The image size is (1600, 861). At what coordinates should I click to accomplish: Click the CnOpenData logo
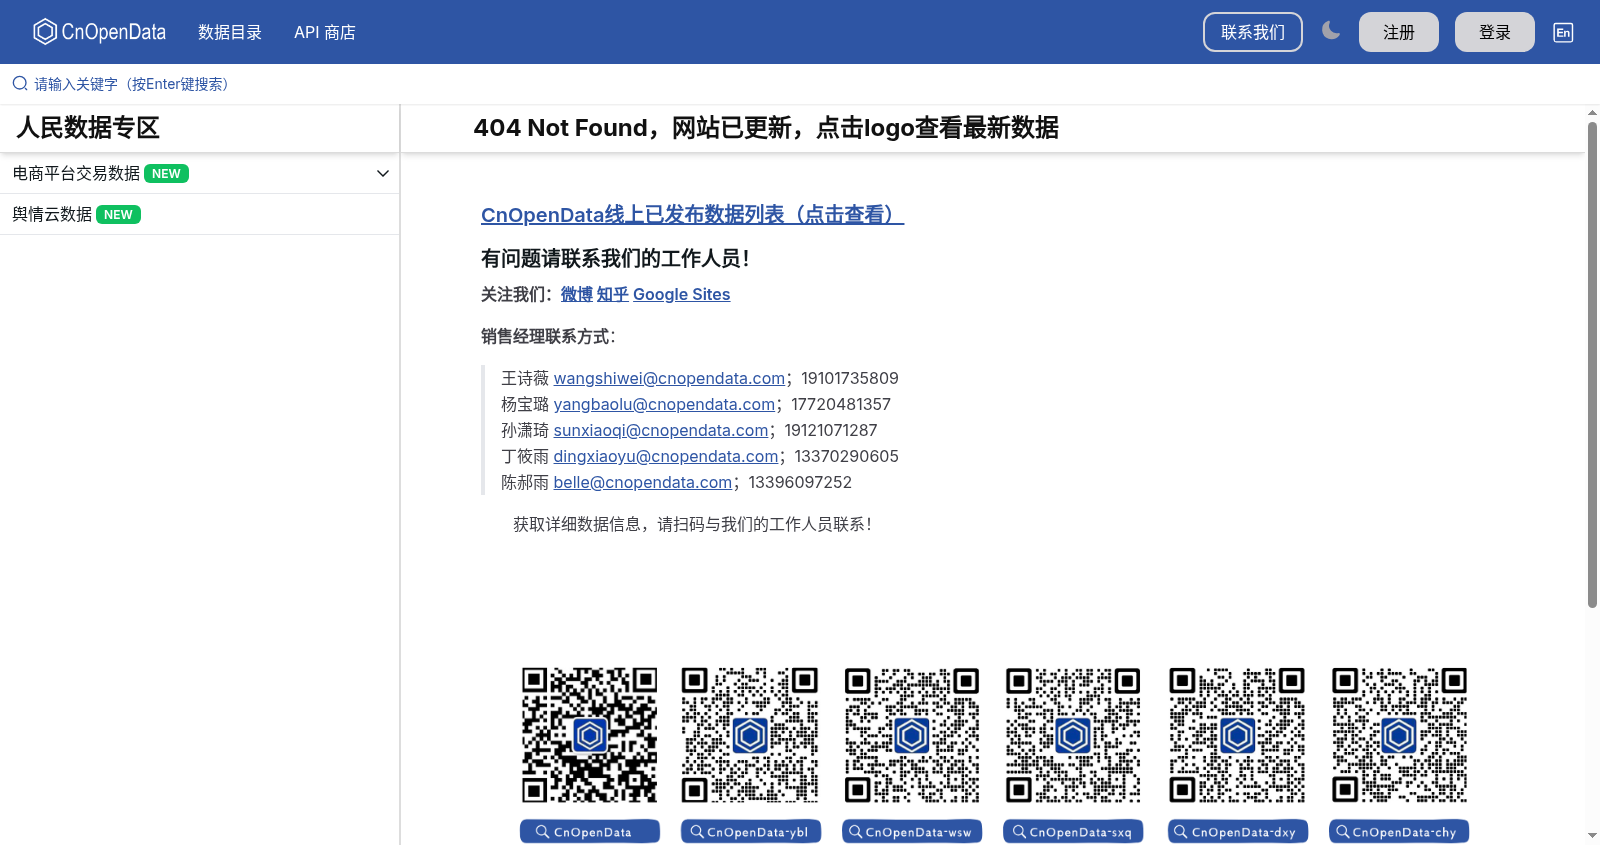(x=99, y=32)
